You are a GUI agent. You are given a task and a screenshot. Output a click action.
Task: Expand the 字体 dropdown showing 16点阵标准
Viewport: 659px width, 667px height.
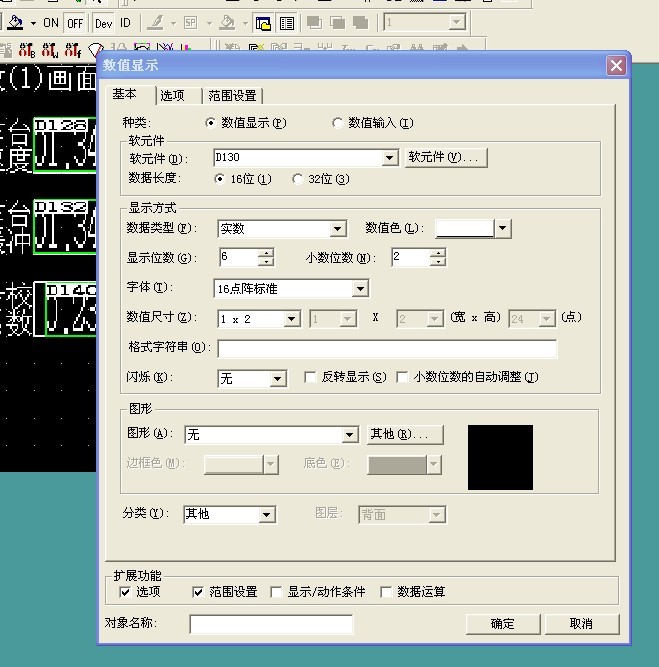coord(360,289)
